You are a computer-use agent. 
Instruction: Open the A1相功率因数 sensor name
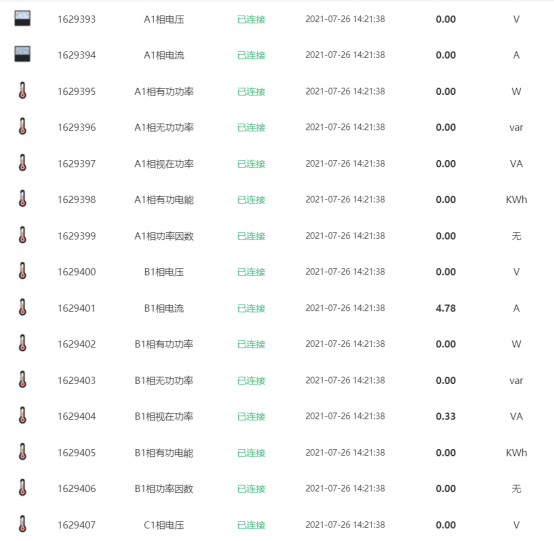click(164, 236)
